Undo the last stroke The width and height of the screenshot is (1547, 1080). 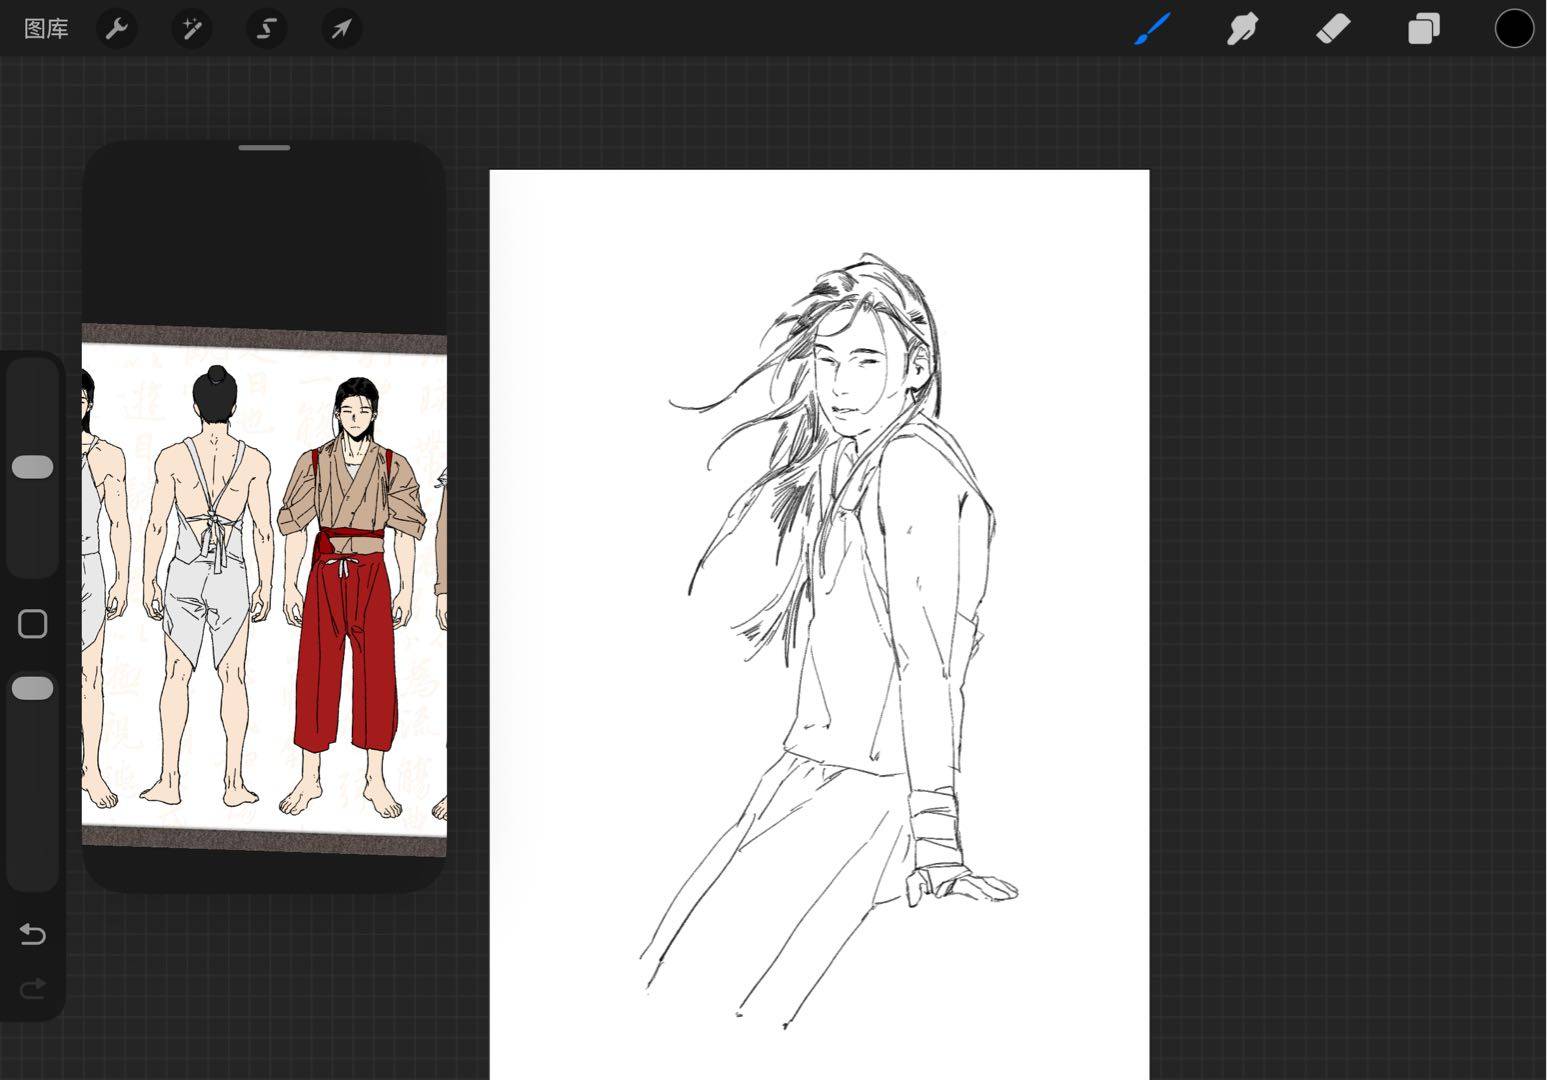pyautogui.click(x=32, y=934)
